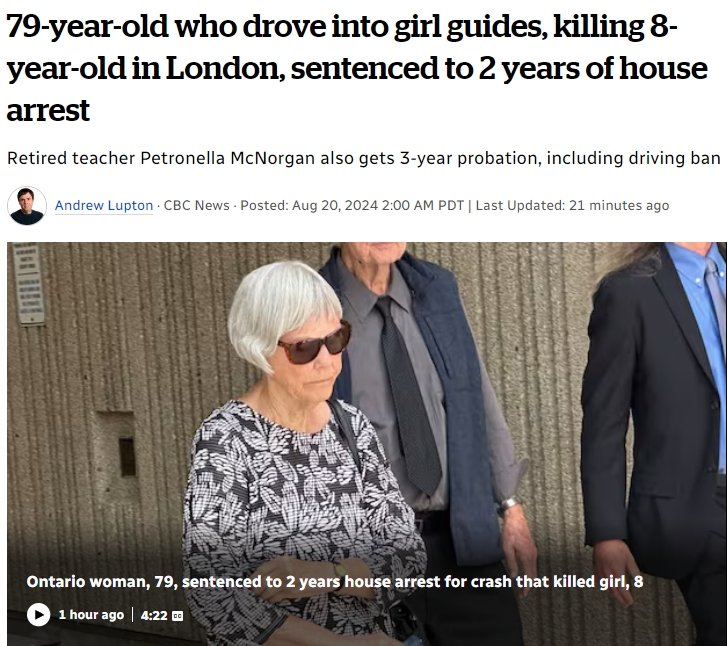Click the 1 hour ago video label

tap(91, 615)
